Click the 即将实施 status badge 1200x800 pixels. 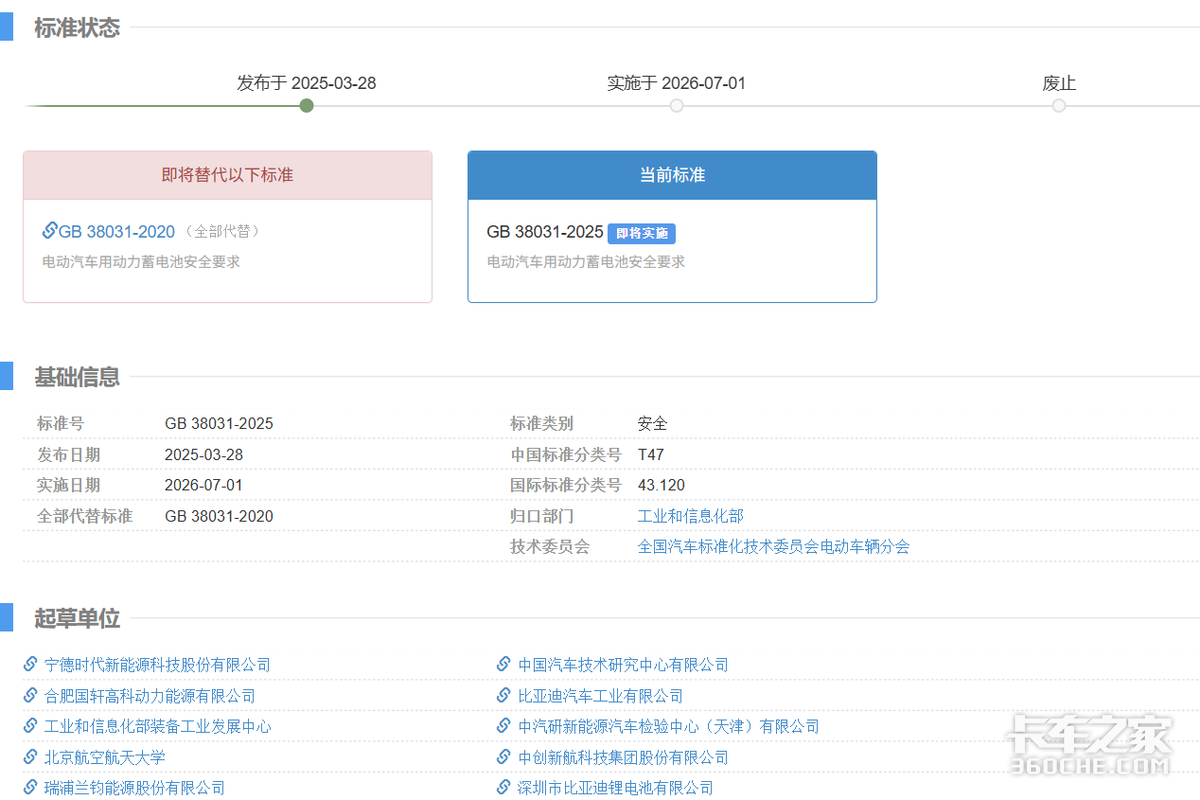coord(641,233)
